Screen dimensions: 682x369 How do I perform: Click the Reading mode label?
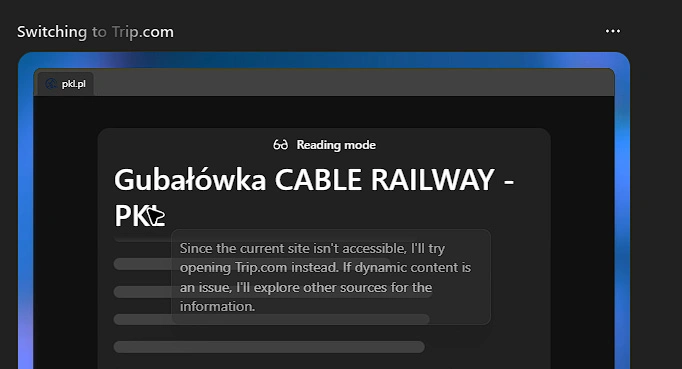point(336,145)
